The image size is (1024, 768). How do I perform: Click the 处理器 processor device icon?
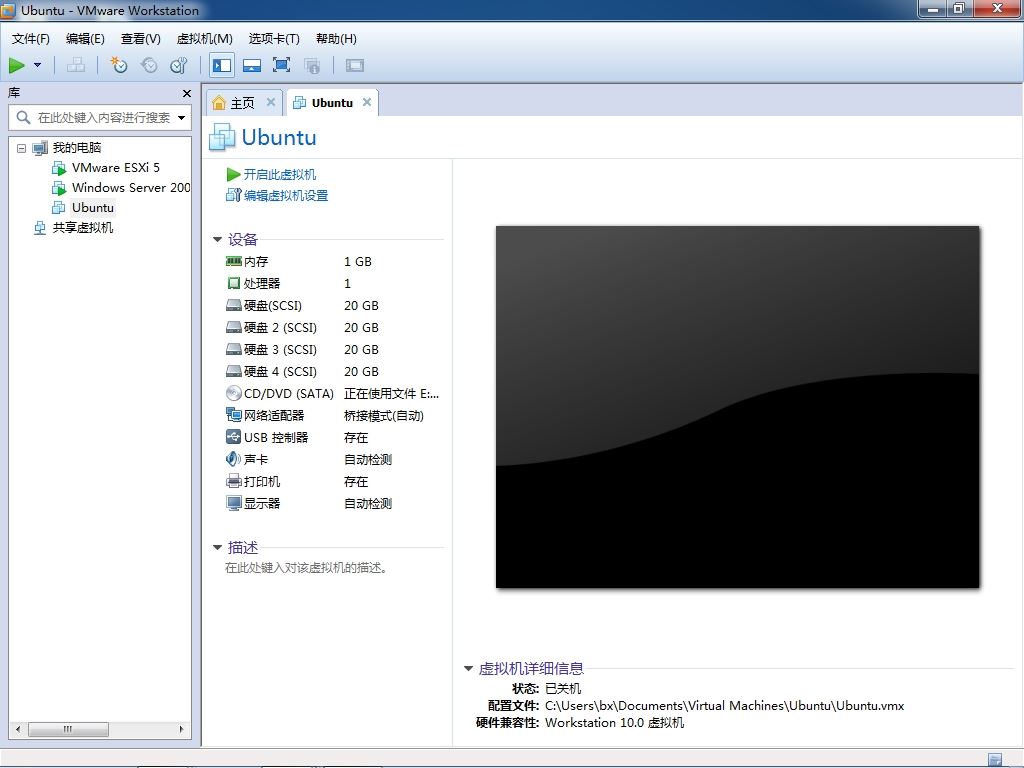(233, 283)
